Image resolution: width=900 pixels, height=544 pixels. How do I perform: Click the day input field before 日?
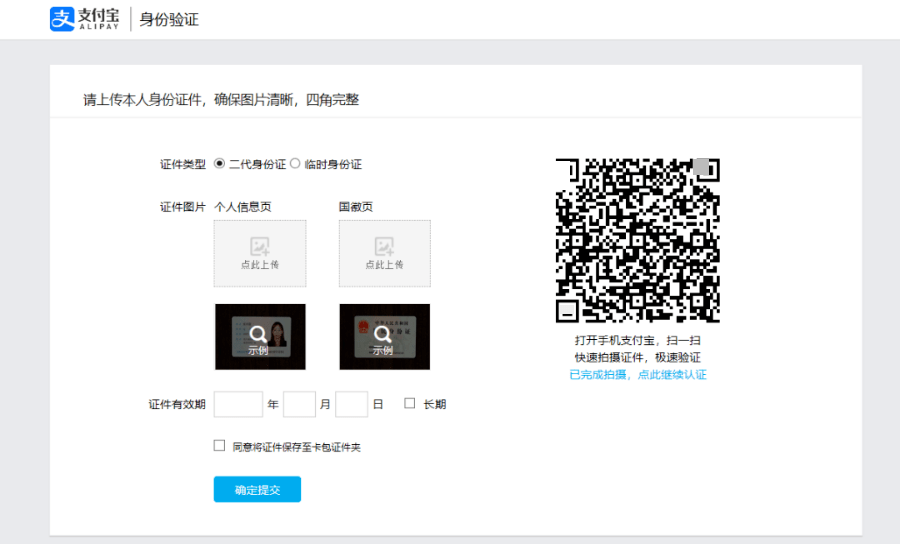tap(351, 404)
